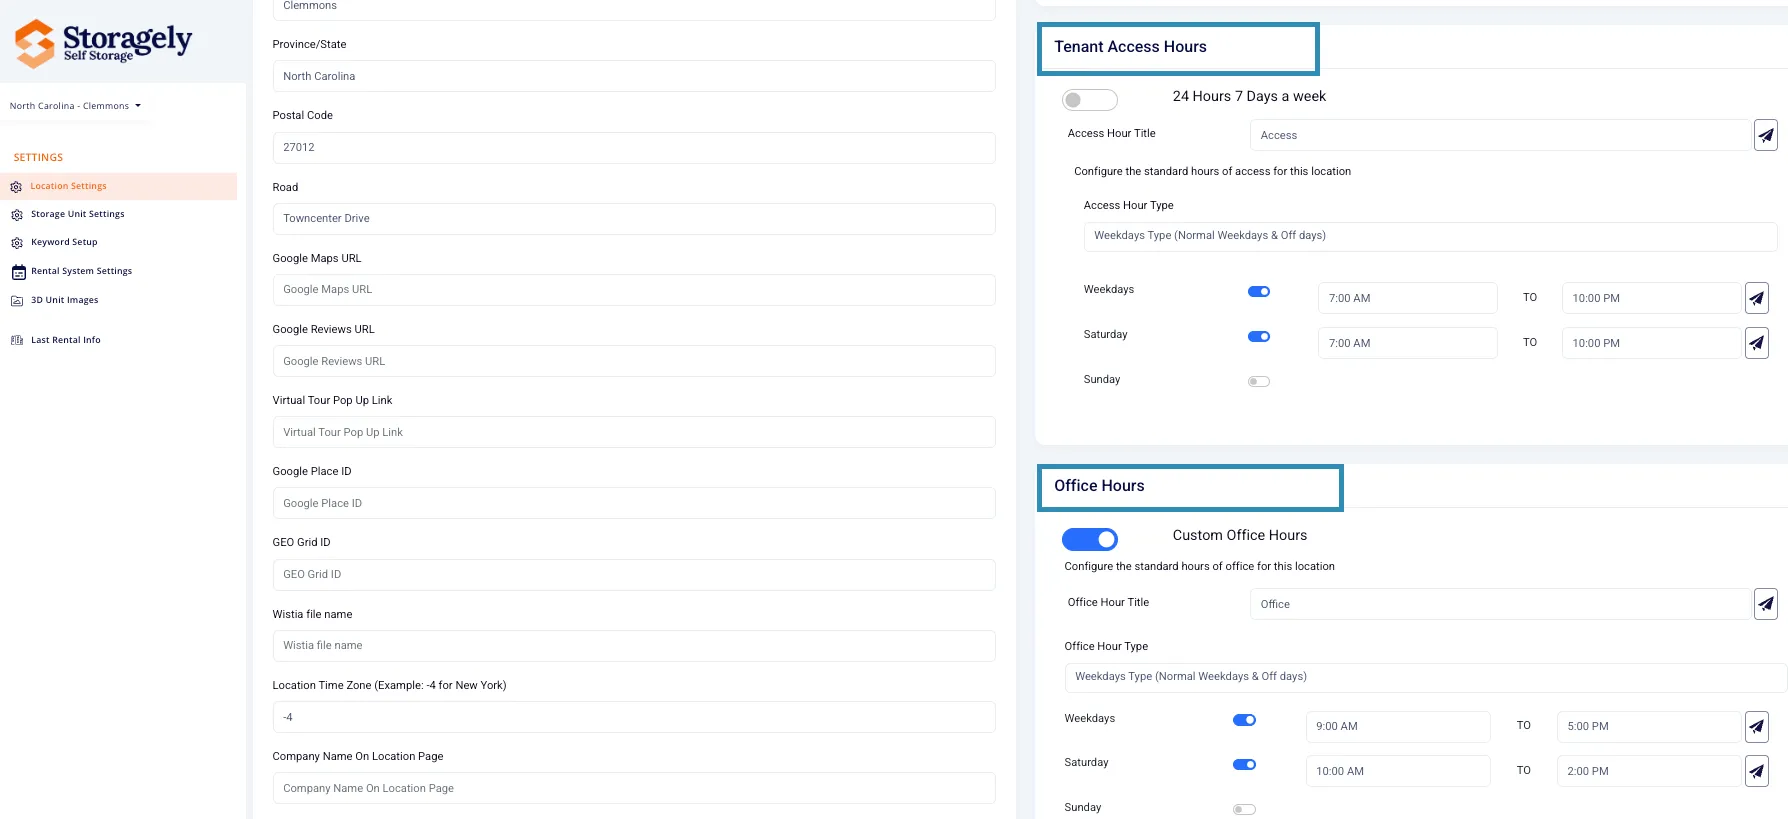Click the Last Rental Info icon
The image size is (1788, 819).
[17, 341]
